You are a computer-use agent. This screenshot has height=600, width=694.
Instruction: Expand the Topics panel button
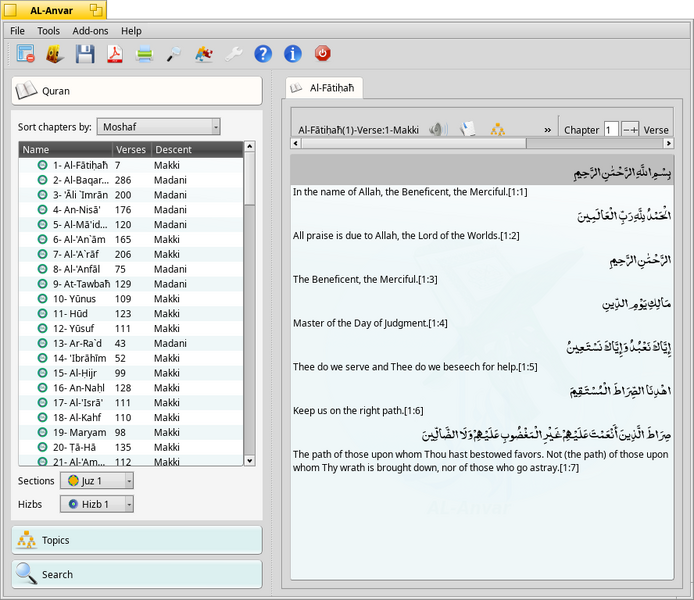tap(137, 540)
